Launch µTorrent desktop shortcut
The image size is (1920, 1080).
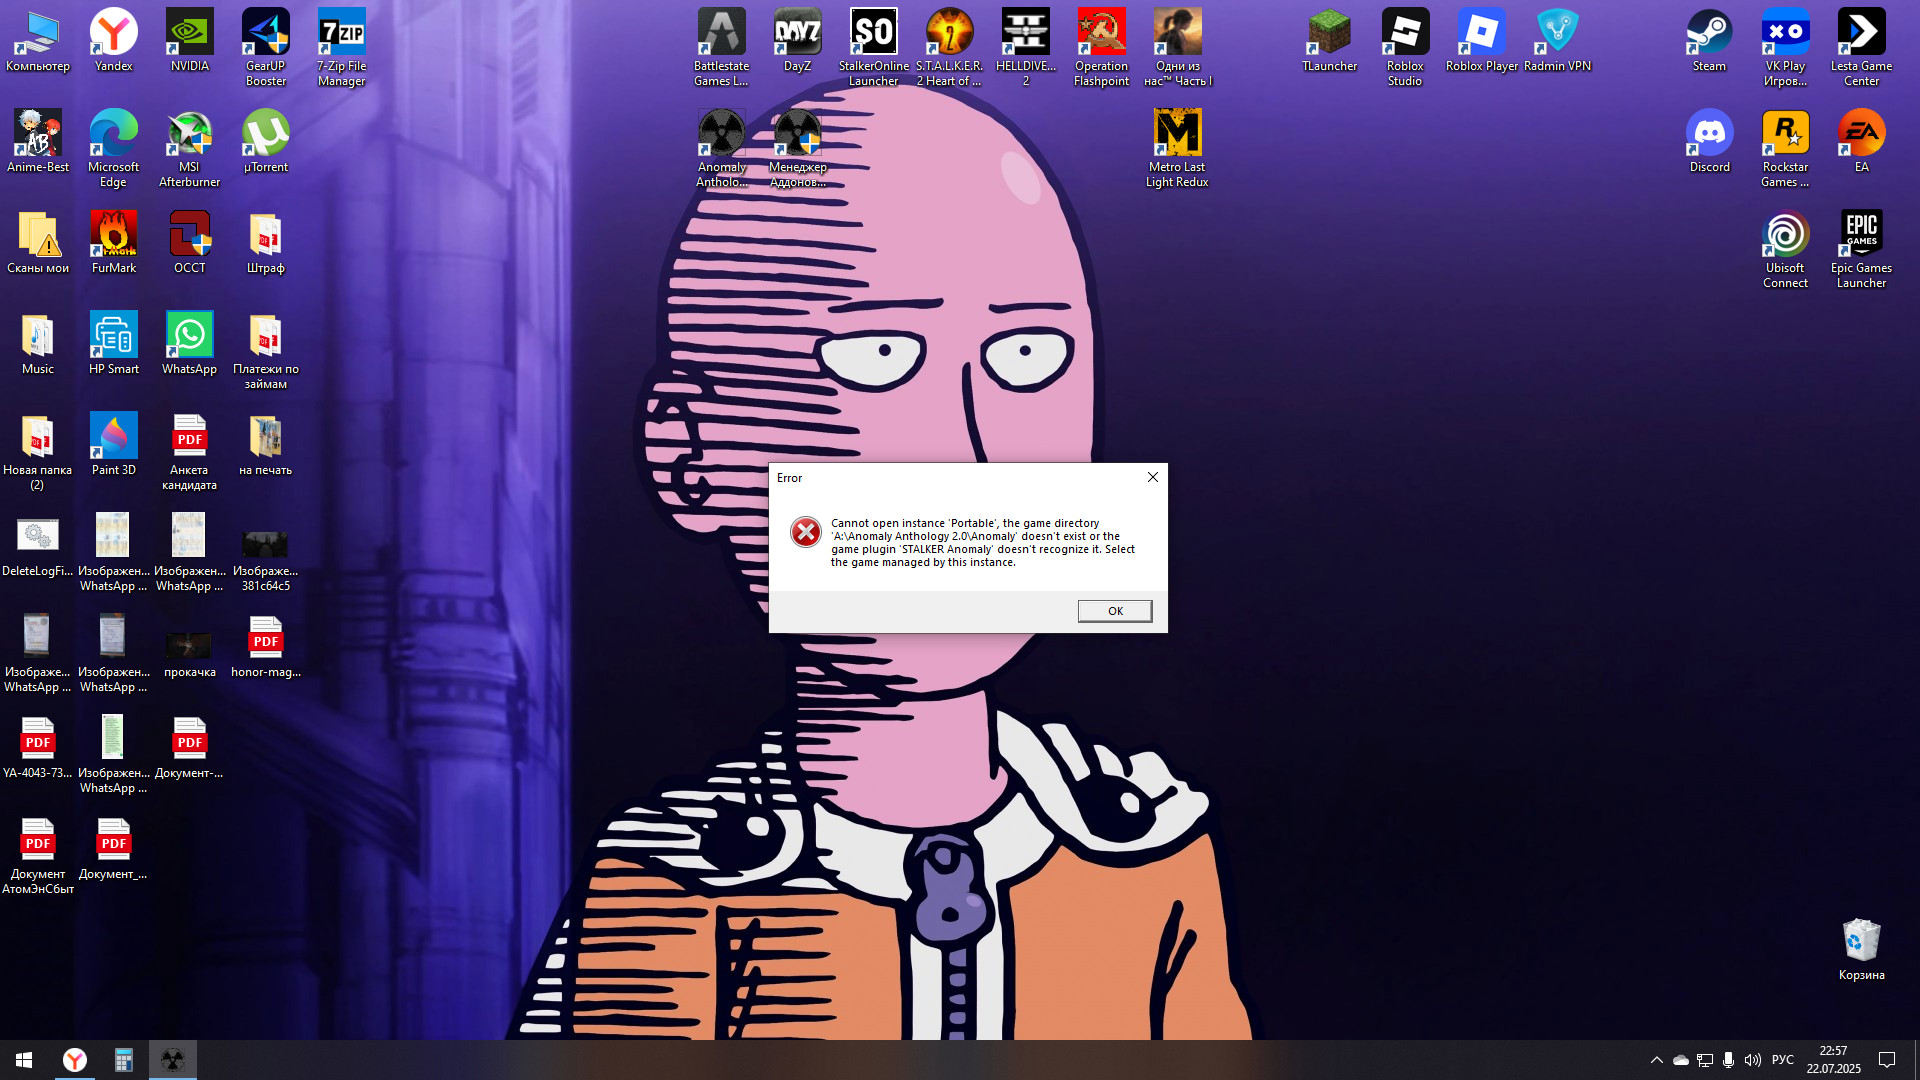point(266,141)
